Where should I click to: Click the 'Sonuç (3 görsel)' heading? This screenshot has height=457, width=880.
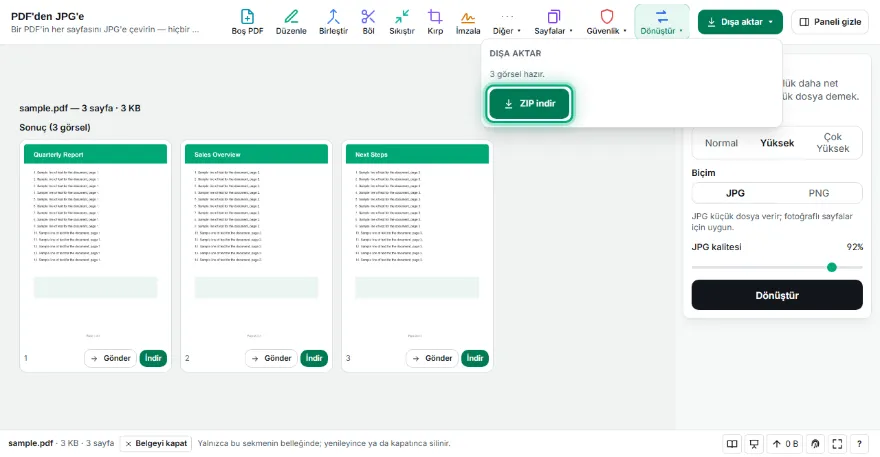click(55, 127)
